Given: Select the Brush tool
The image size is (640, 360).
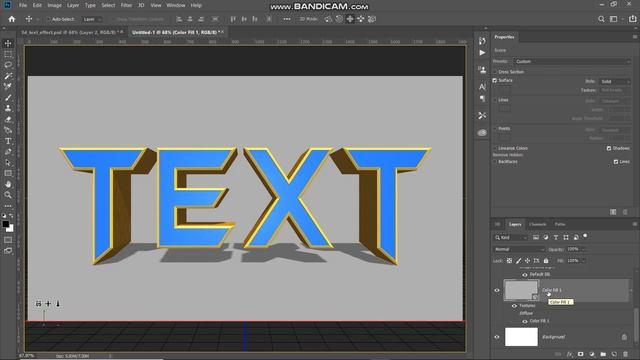Looking at the screenshot, I should pyautogui.click(x=8, y=98).
